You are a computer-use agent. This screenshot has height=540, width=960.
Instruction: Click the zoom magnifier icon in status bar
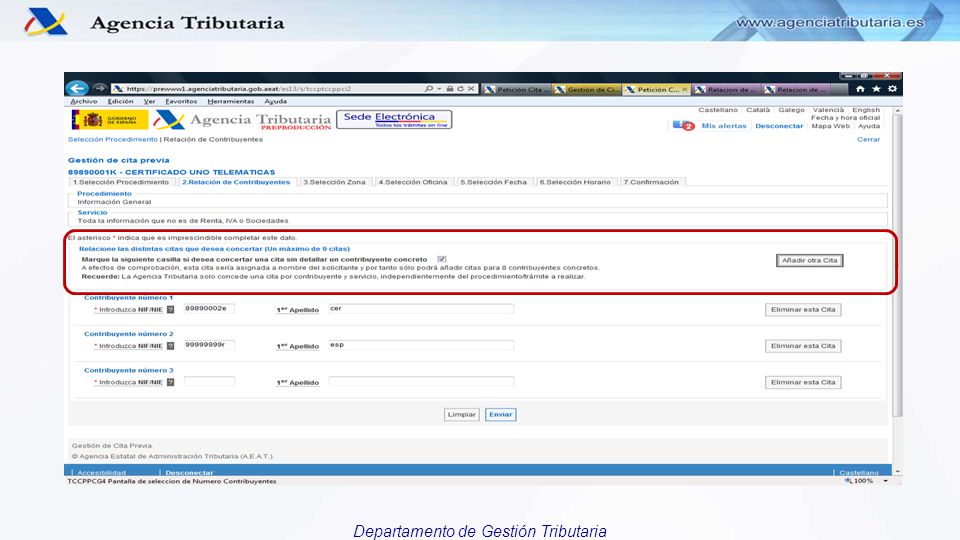click(x=849, y=481)
